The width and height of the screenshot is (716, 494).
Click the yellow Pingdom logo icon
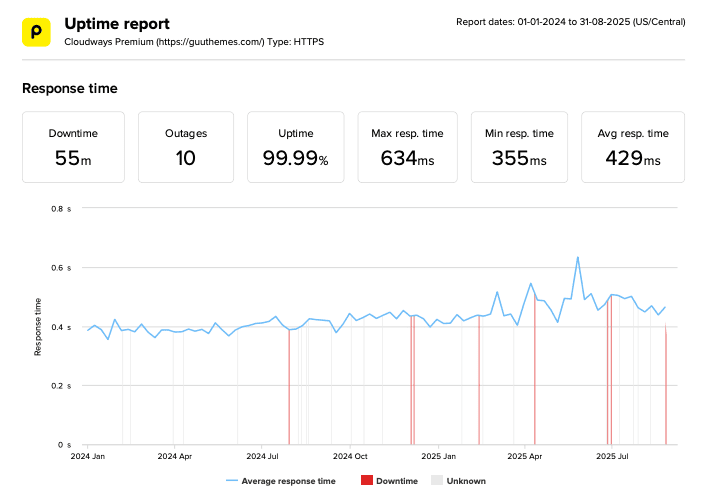pyautogui.click(x=36, y=31)
